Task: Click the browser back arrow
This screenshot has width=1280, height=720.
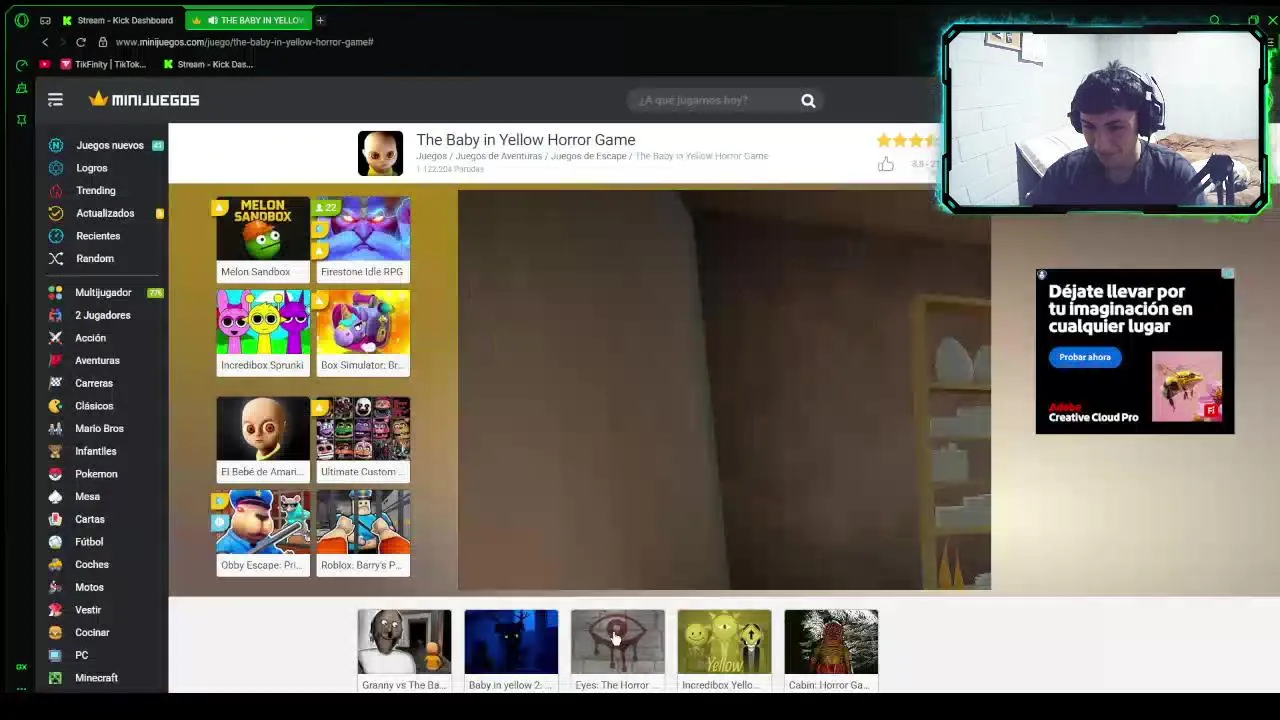Action: point(45,42)
